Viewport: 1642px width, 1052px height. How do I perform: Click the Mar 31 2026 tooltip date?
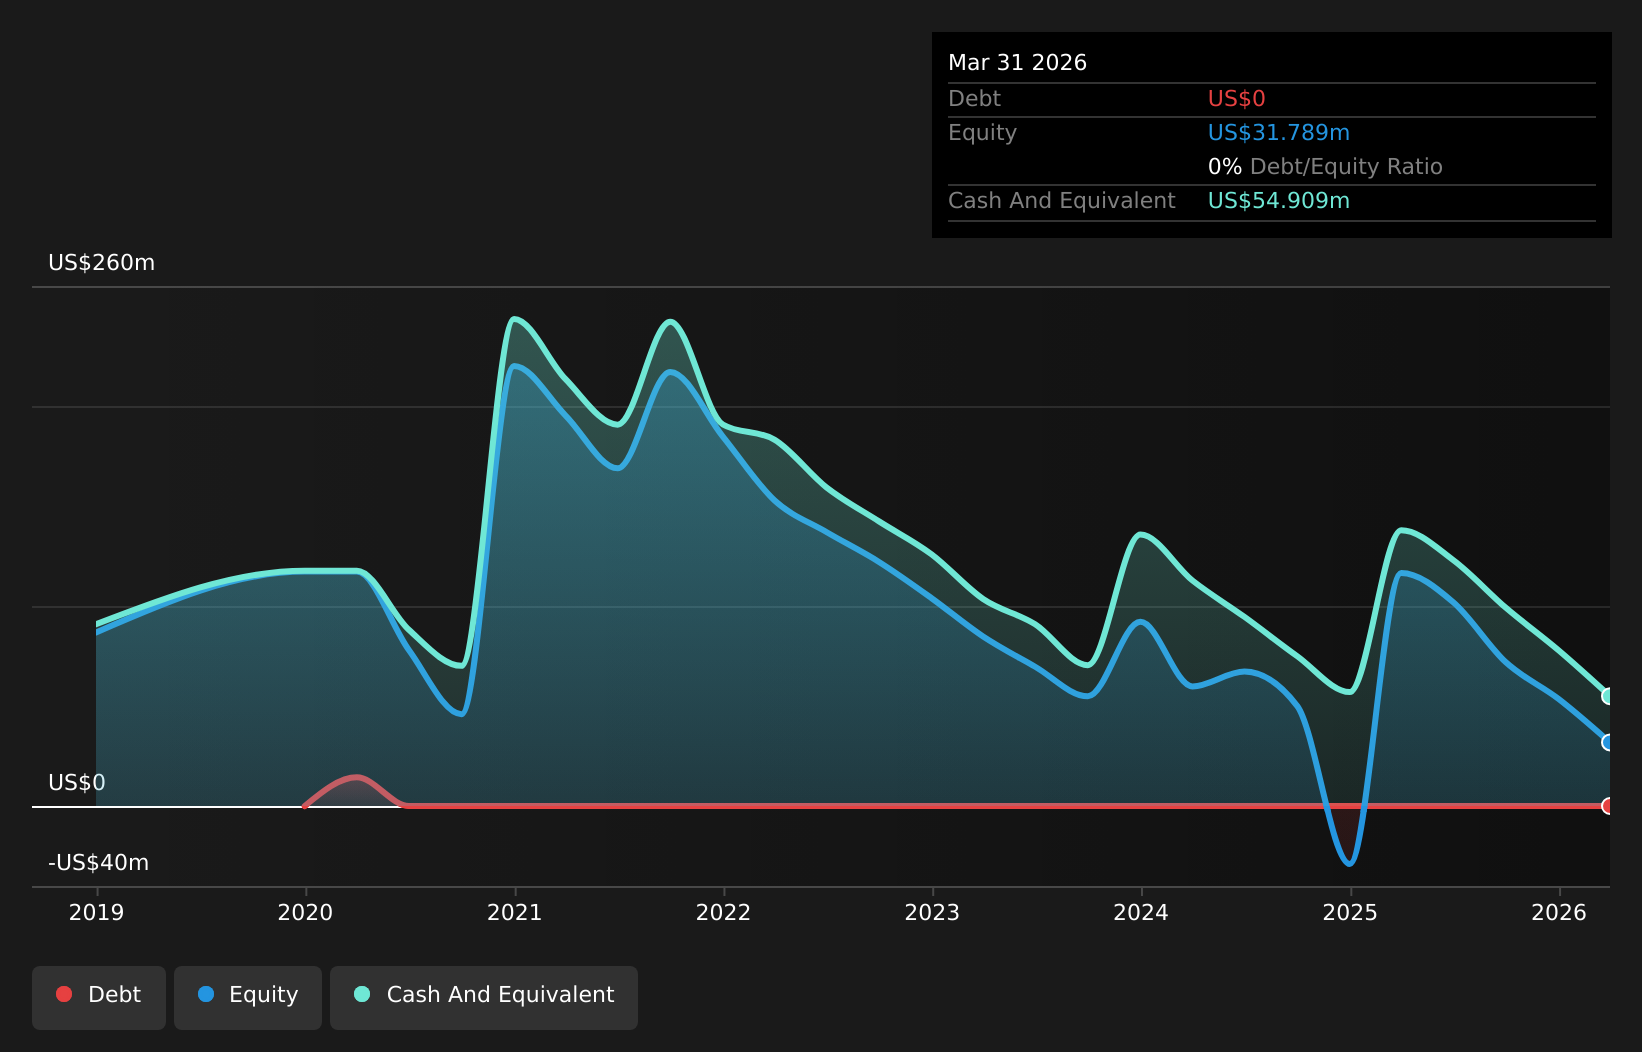(1017, 63)
